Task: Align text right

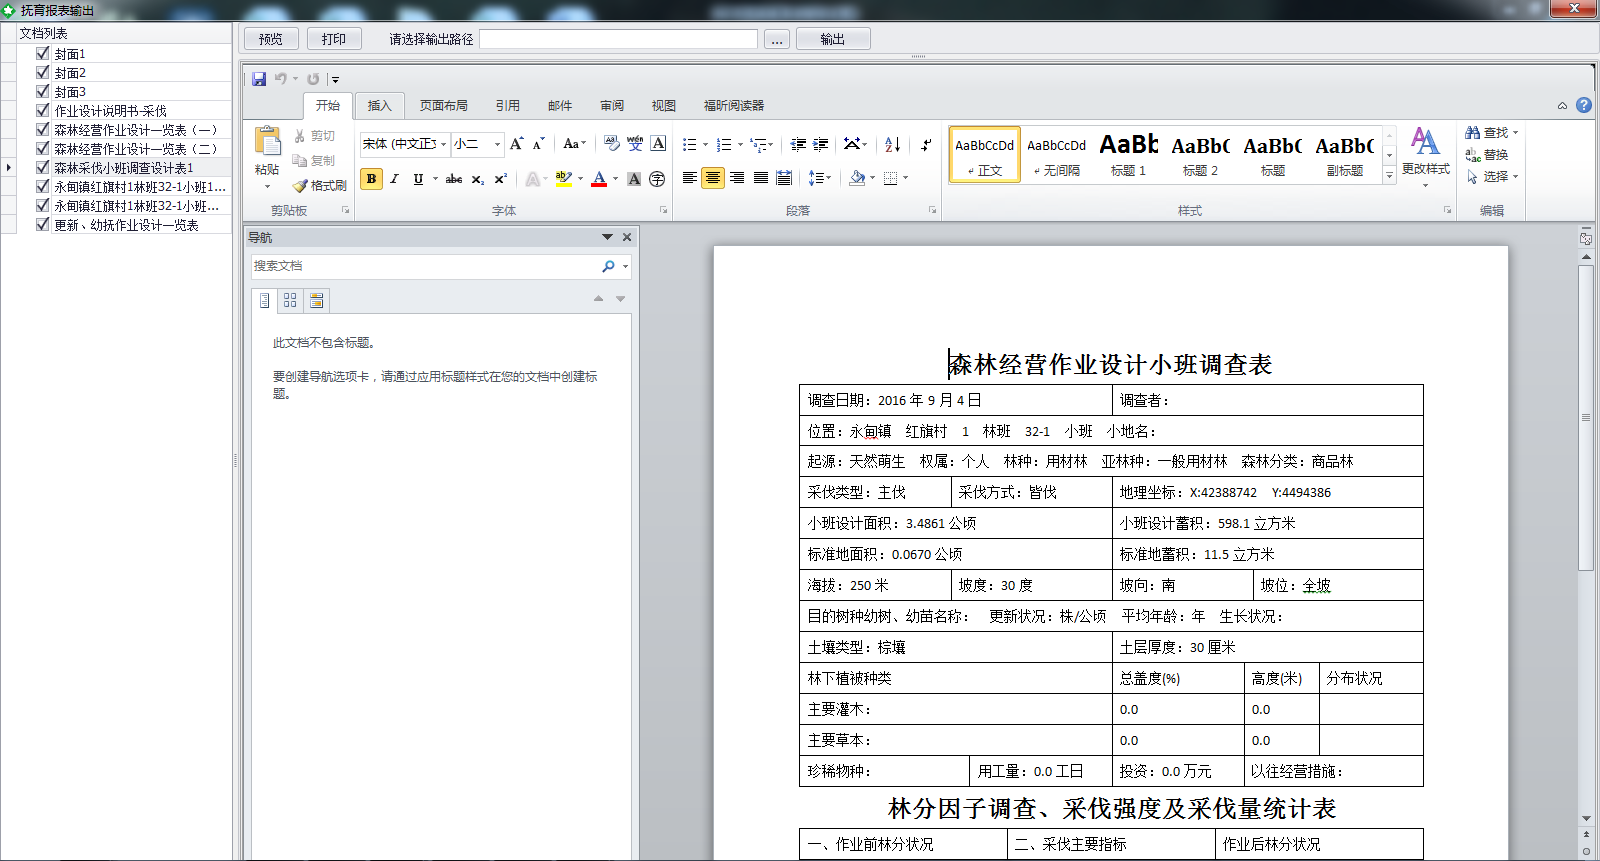Action: coord(737,178)
